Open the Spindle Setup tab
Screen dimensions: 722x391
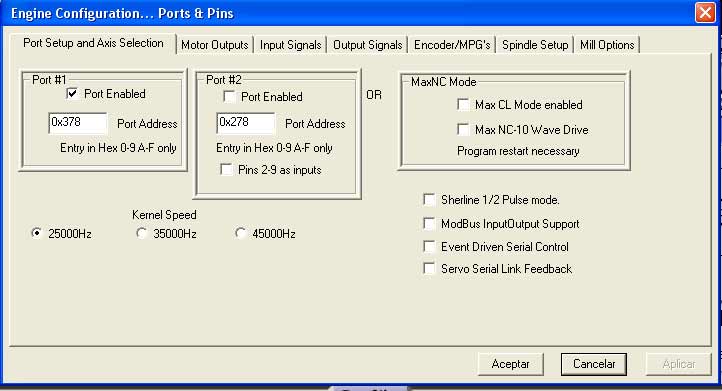[x=535, y=45]
